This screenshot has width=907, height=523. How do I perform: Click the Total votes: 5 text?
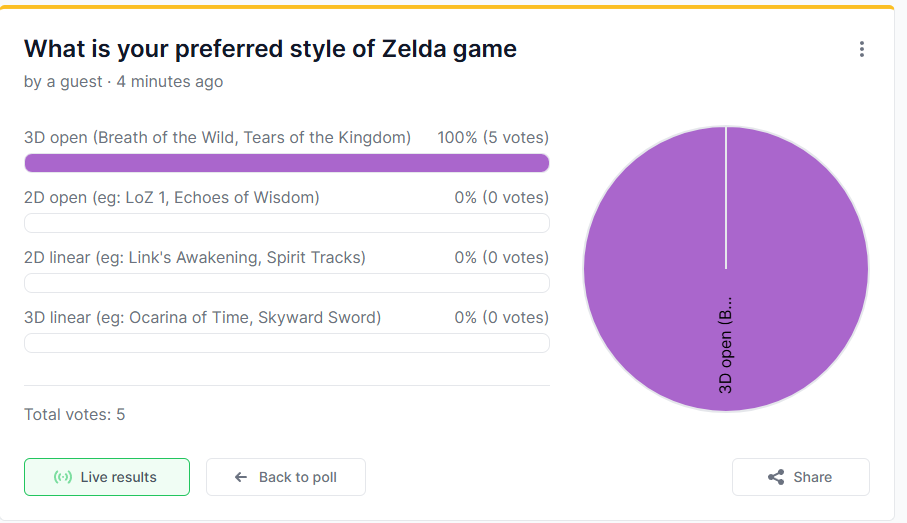tap(74, 414)
